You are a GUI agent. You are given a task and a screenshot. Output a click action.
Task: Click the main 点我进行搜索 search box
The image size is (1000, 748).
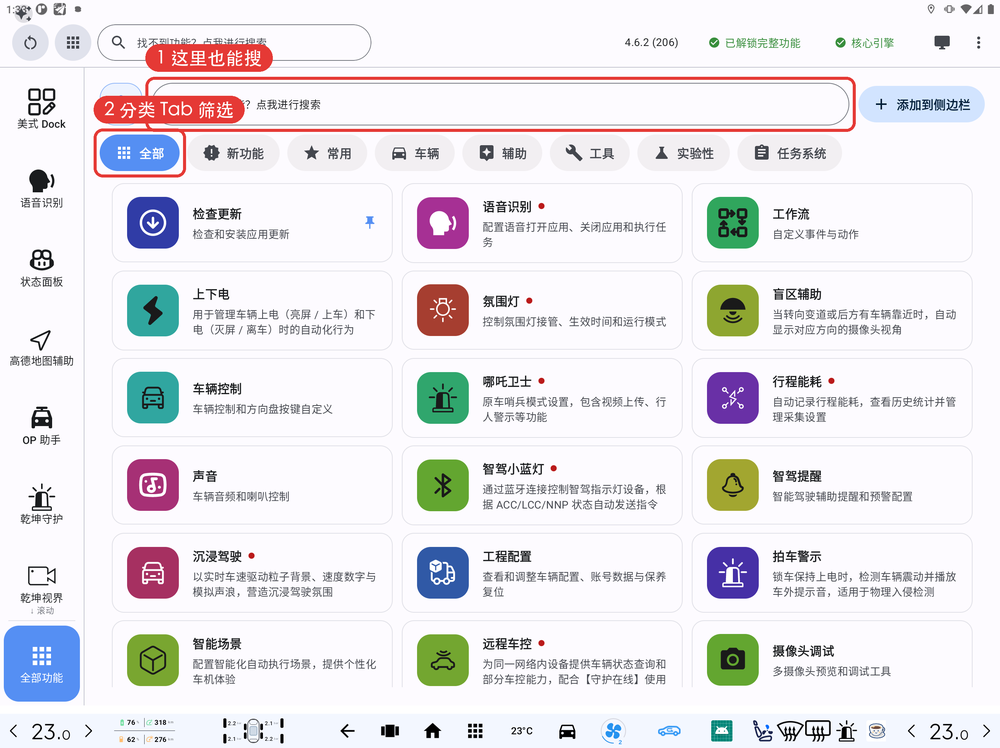[501, 105]
